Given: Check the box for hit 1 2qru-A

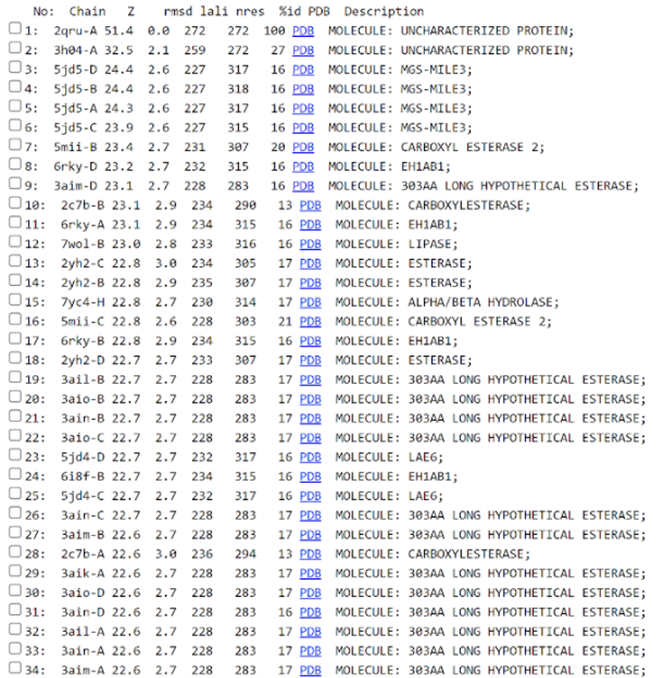Looking at the screenshot, I should pyautogui.click(x=14, y=31).
